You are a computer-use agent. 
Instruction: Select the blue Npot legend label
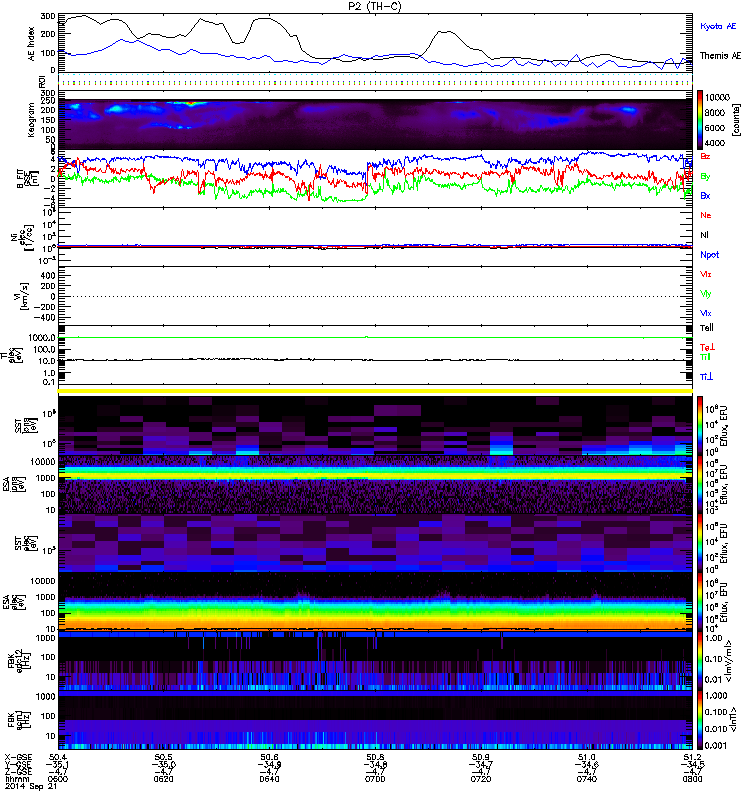[x=710, y=255]
